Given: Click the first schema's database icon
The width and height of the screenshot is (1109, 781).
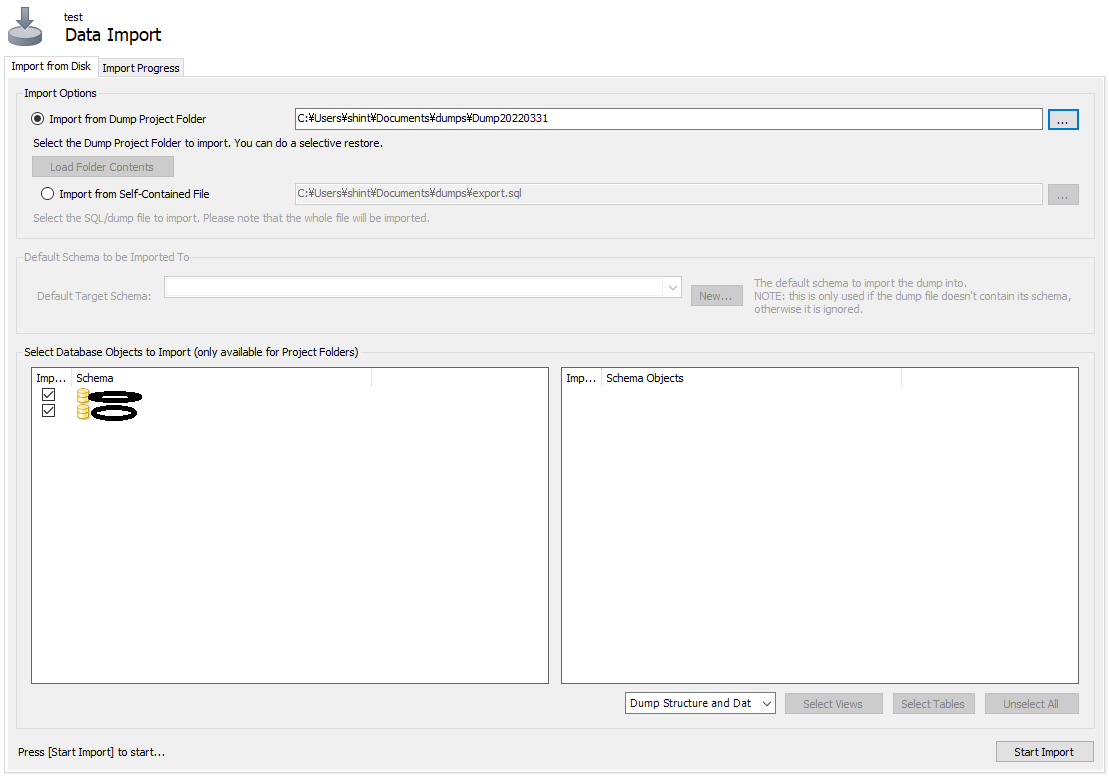Looking at the screenshot, I should [x=83, y=395].
